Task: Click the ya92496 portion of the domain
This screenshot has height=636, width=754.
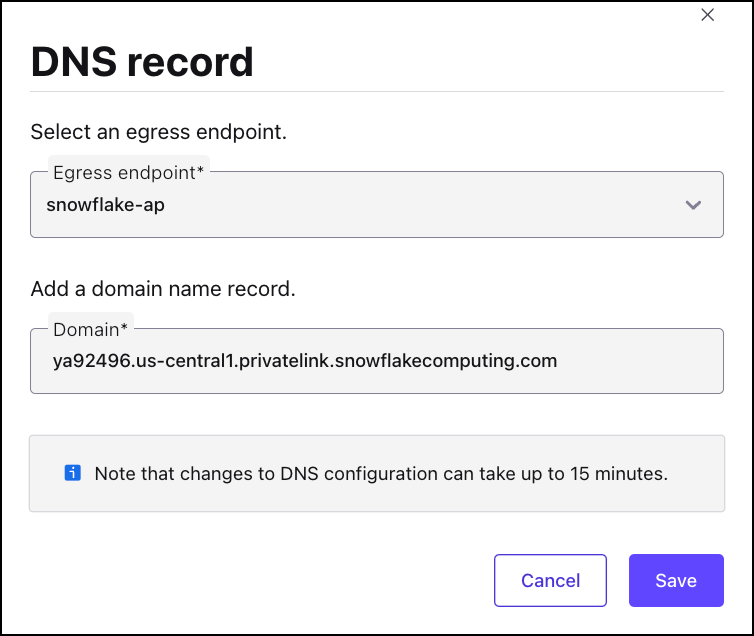Action: click(x=89, y=361)
